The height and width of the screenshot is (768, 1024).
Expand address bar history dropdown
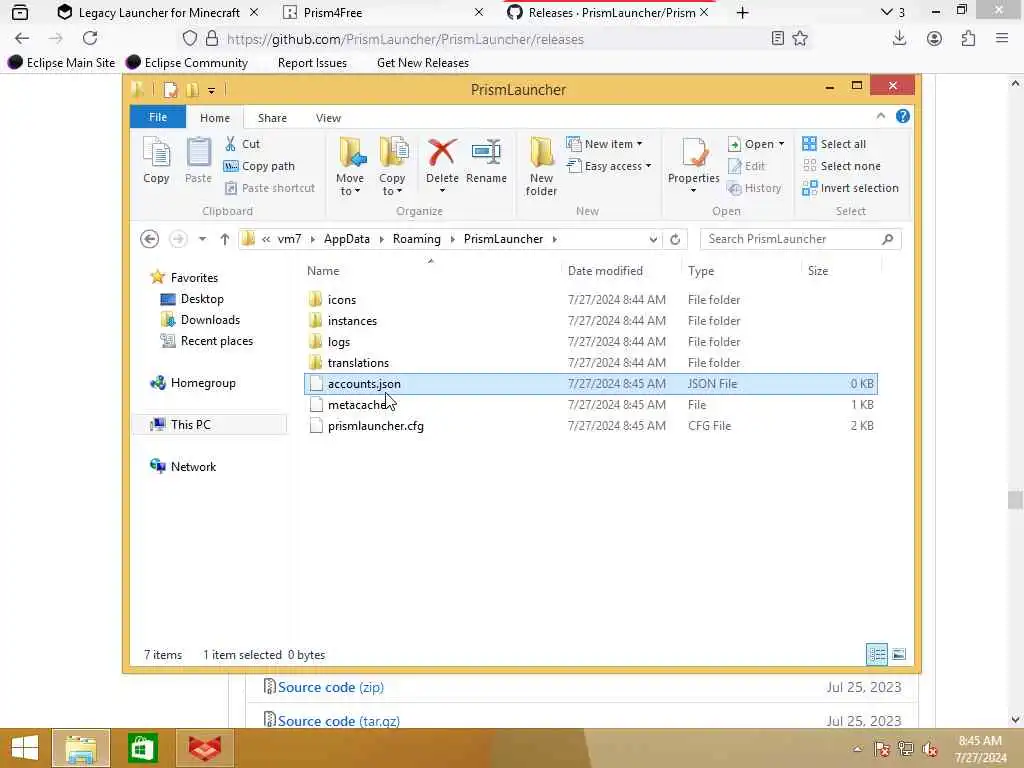click(x=653, y=239)
